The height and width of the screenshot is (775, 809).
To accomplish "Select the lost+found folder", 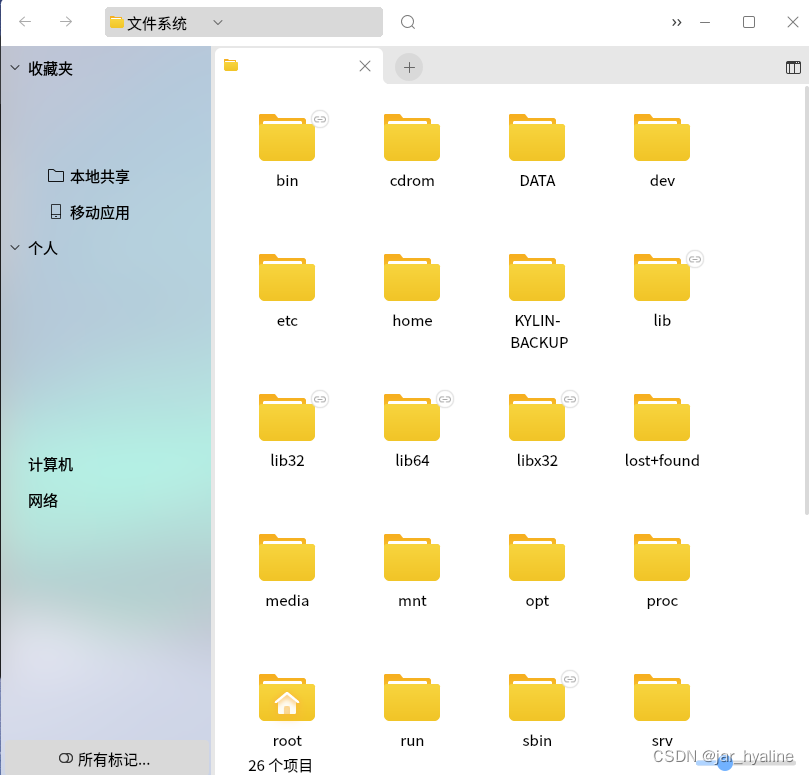I will [x=661, y=417].
